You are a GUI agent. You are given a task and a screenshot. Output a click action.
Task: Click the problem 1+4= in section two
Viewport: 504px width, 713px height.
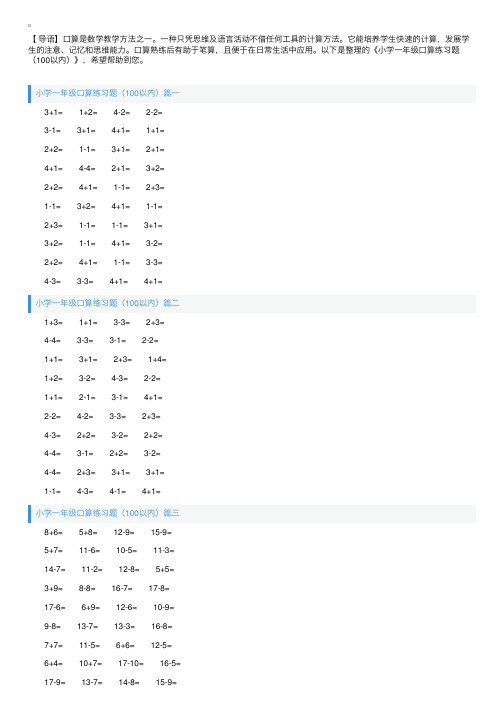[157, 360]
